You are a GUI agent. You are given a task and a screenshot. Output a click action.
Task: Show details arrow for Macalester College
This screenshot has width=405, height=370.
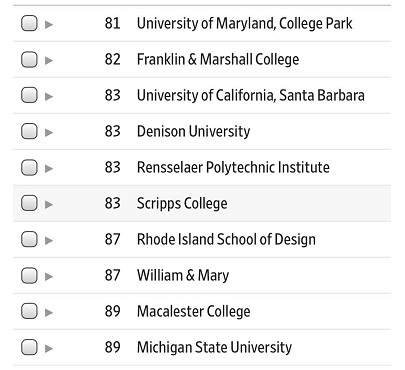coord(49,312)
